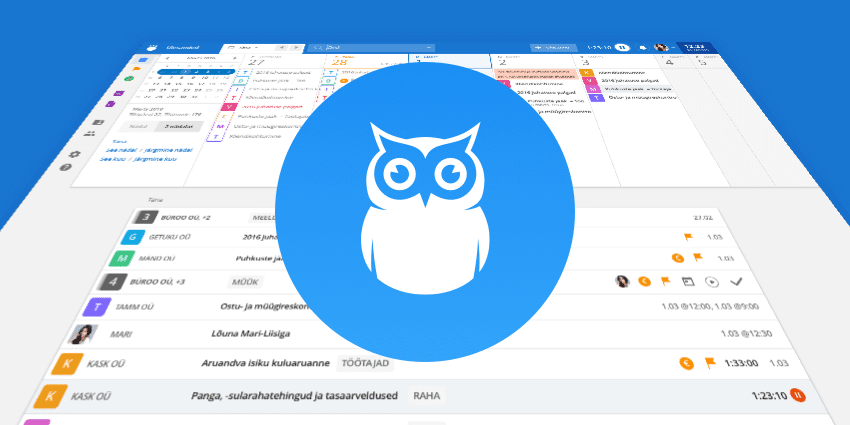The width and height of the screenshot is (850, 425).
Task: Click the TÖÖTAJAD tag
Action: pos(365,363)
